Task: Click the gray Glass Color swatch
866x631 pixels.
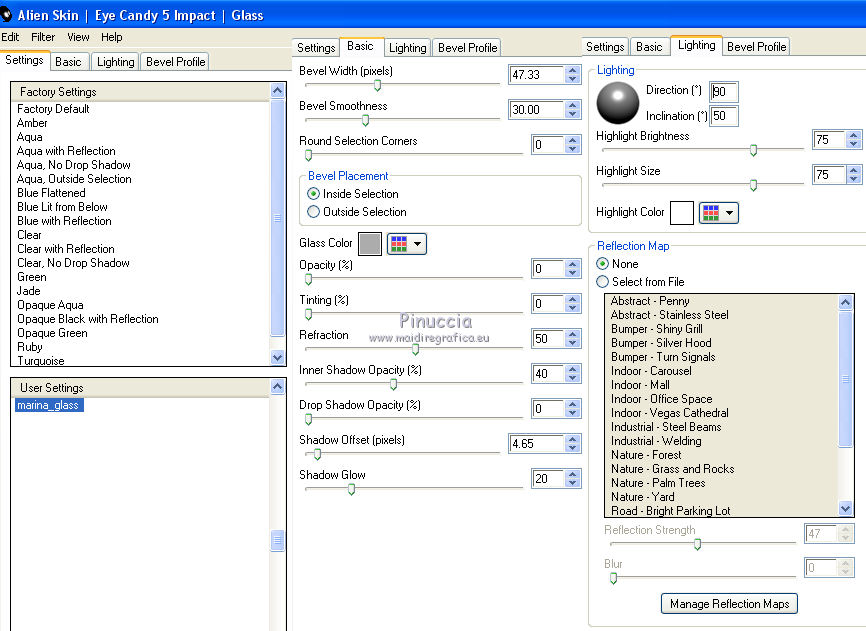Action: pyautogui.click(x=370, y=243)
